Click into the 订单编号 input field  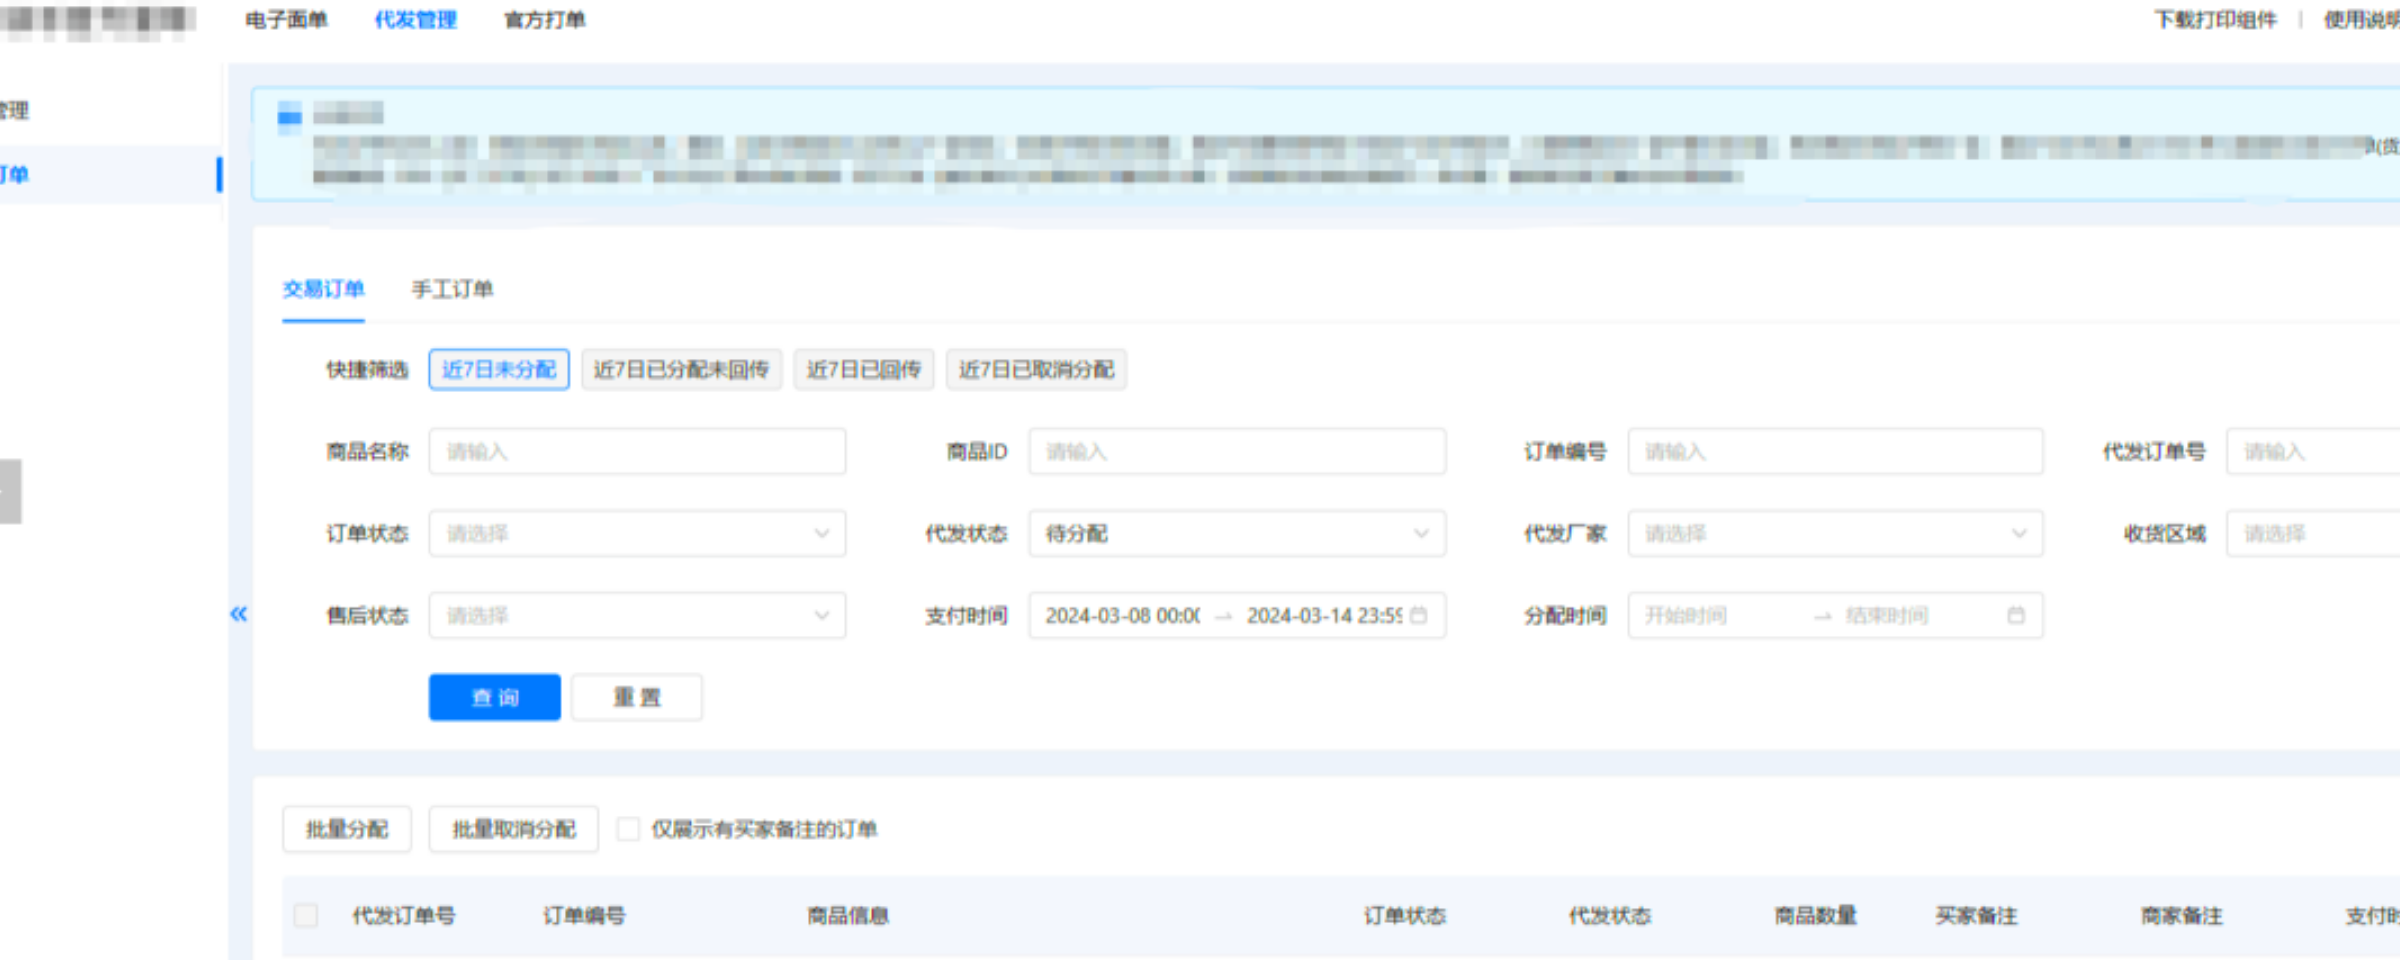pos(1834,452)
